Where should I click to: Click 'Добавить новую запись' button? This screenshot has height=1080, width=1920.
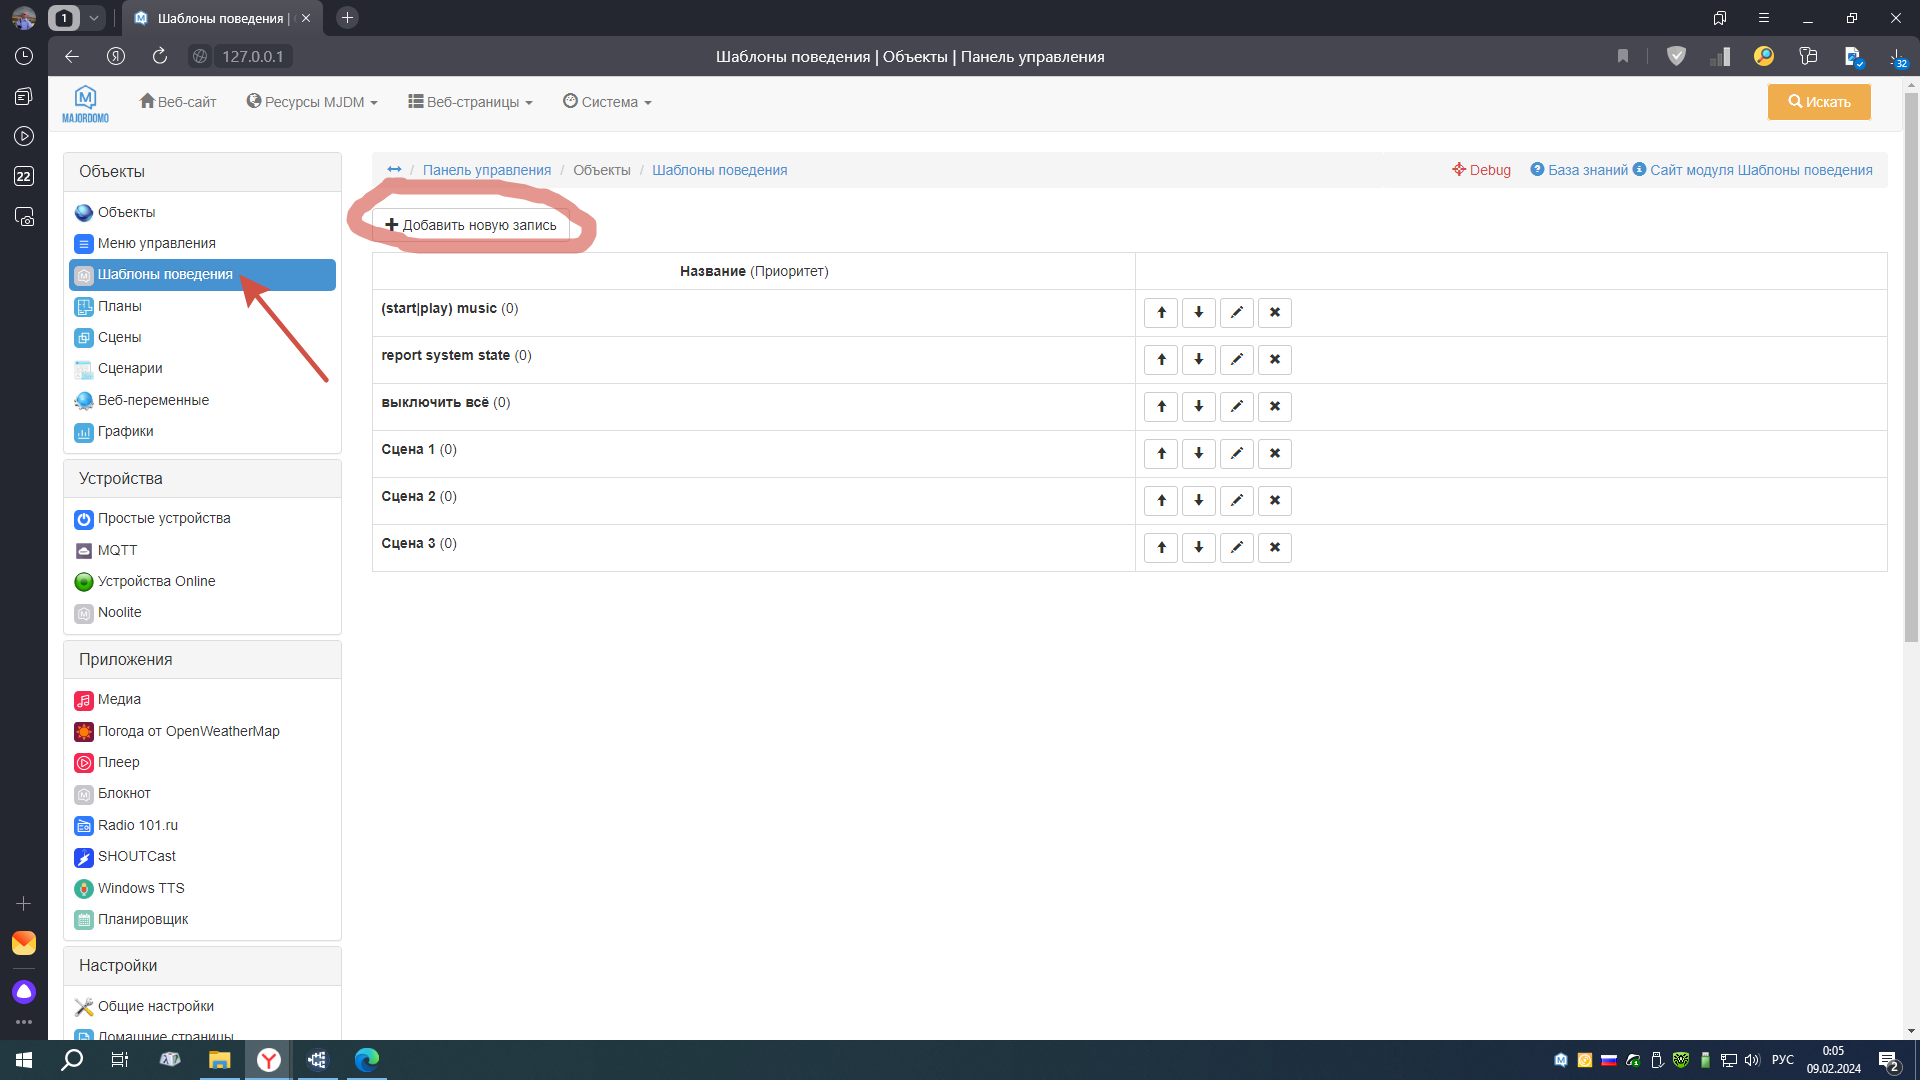(471, 225)
